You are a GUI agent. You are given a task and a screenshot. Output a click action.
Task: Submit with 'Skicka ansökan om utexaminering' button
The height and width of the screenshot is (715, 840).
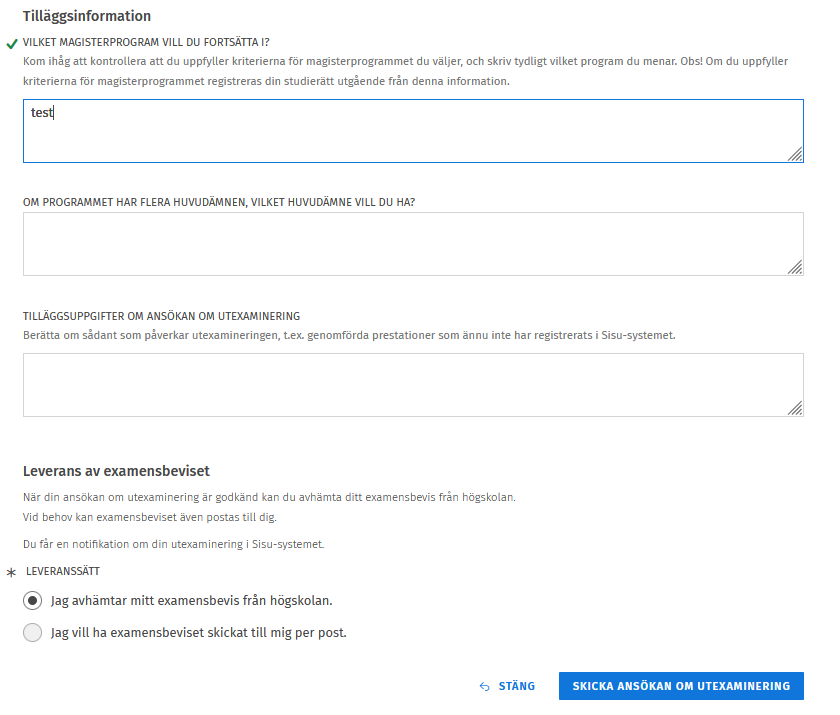click(681, 686)
